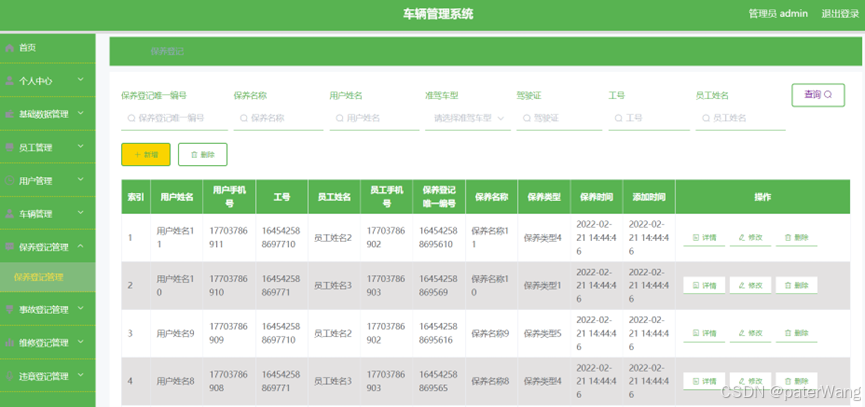This screenshot has height=407, width=865.
Task: Click the person icon beside 个人中心
Action: pyautogui.click(x=9, y=81)
